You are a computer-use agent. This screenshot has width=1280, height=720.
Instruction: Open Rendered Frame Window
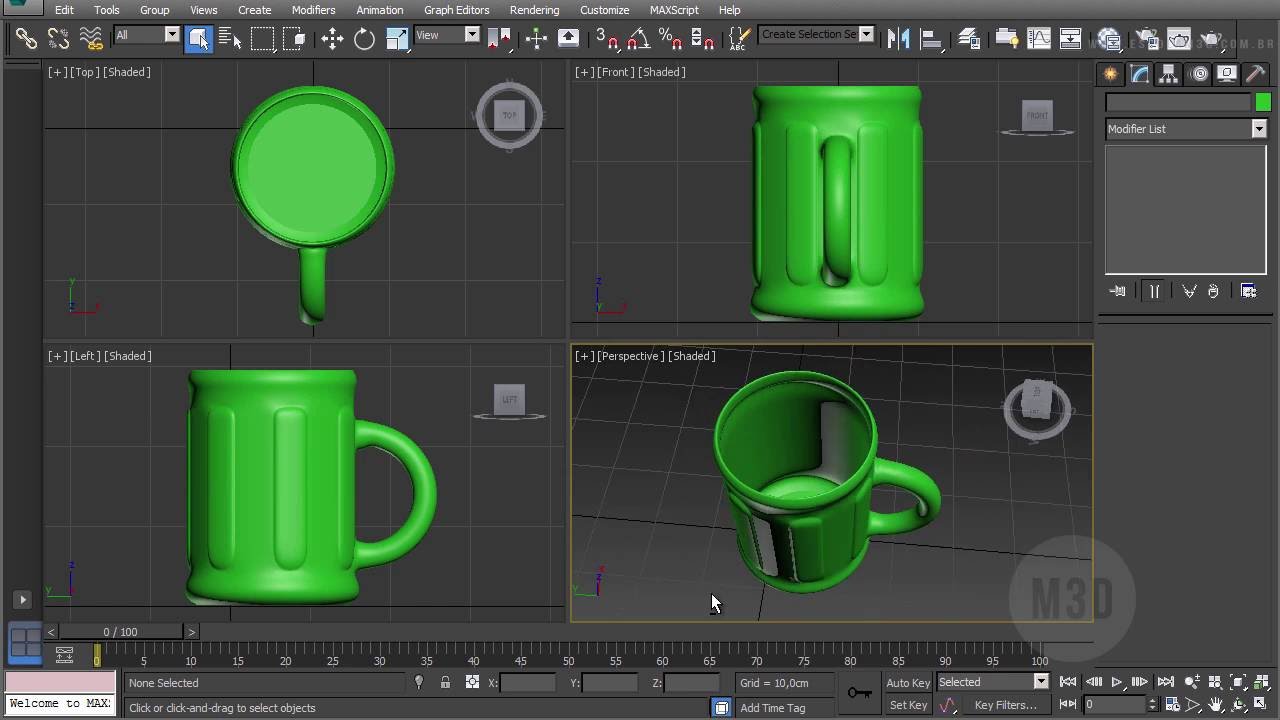tap(1180, 40)
